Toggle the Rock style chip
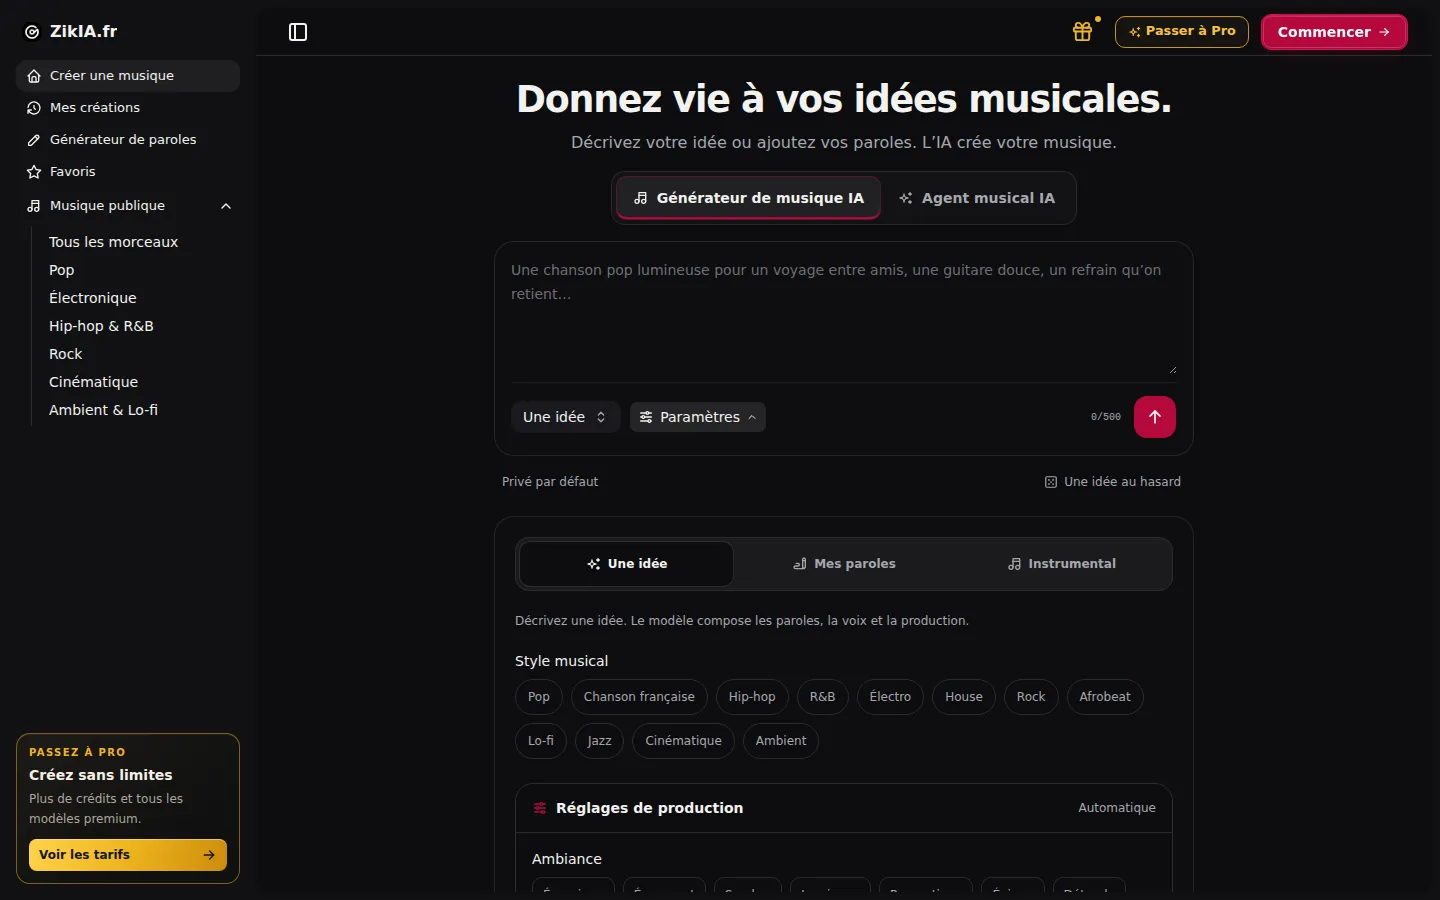1440x900 pixels. 1031,697
